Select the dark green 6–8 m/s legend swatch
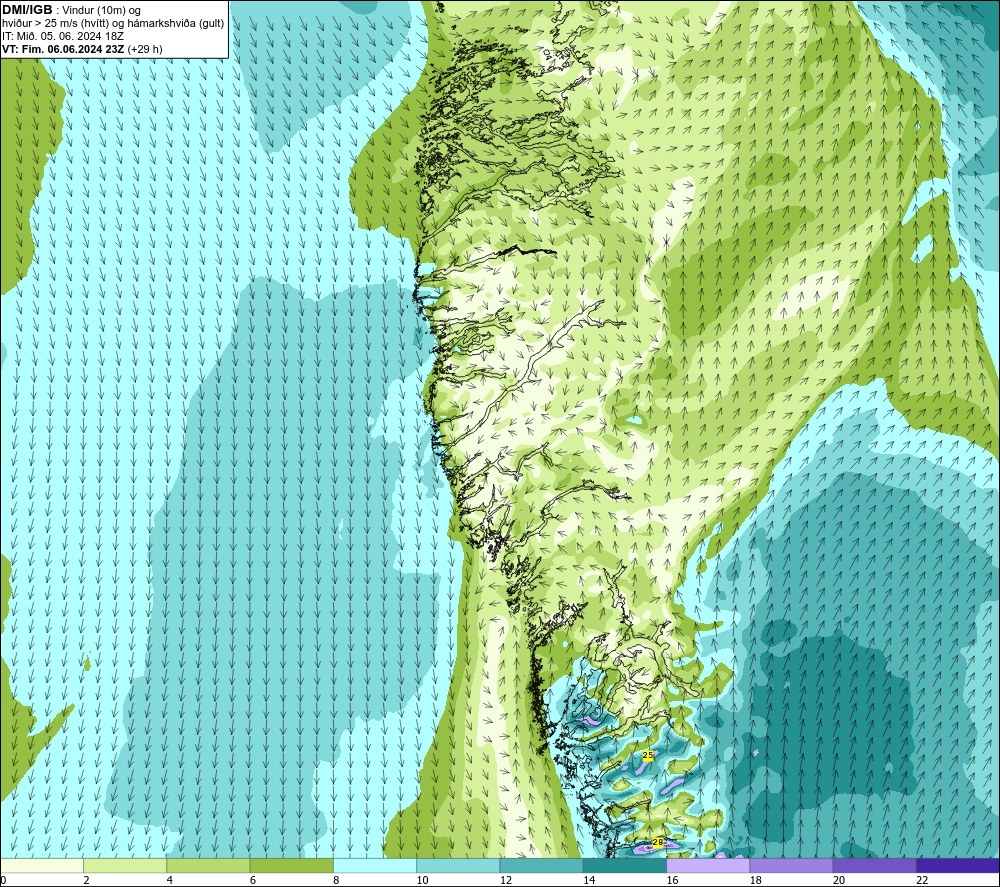 291,865
